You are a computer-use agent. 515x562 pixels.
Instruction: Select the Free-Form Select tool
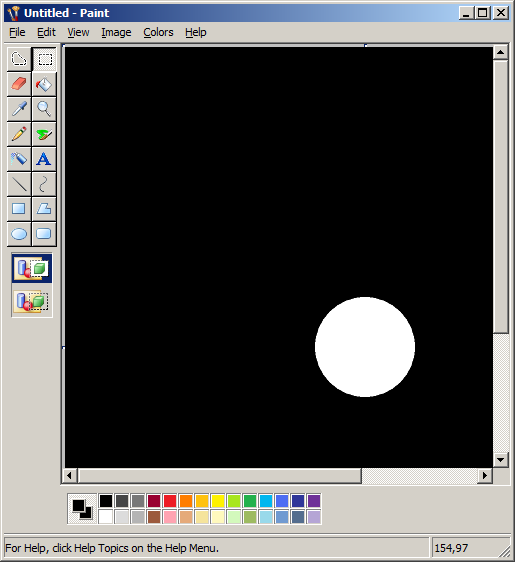coord(19,59)
